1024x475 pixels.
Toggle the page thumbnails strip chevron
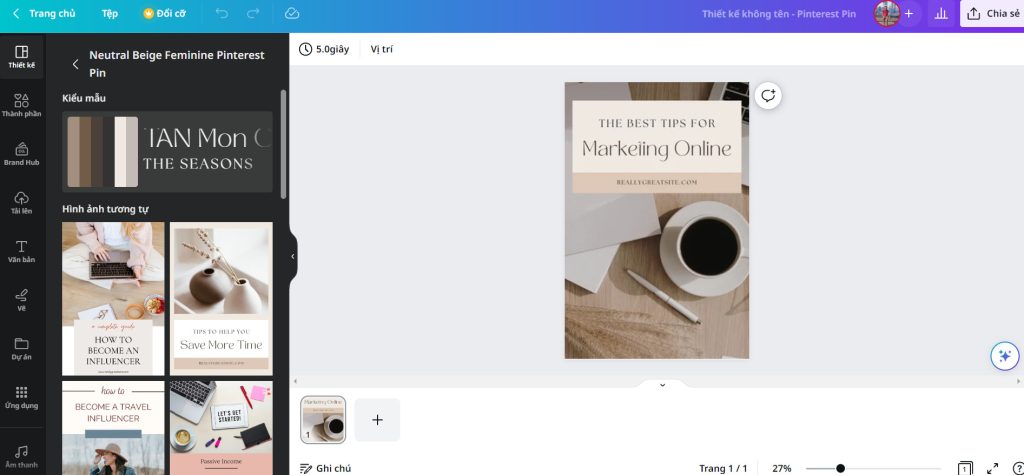[x=661, y=385]
